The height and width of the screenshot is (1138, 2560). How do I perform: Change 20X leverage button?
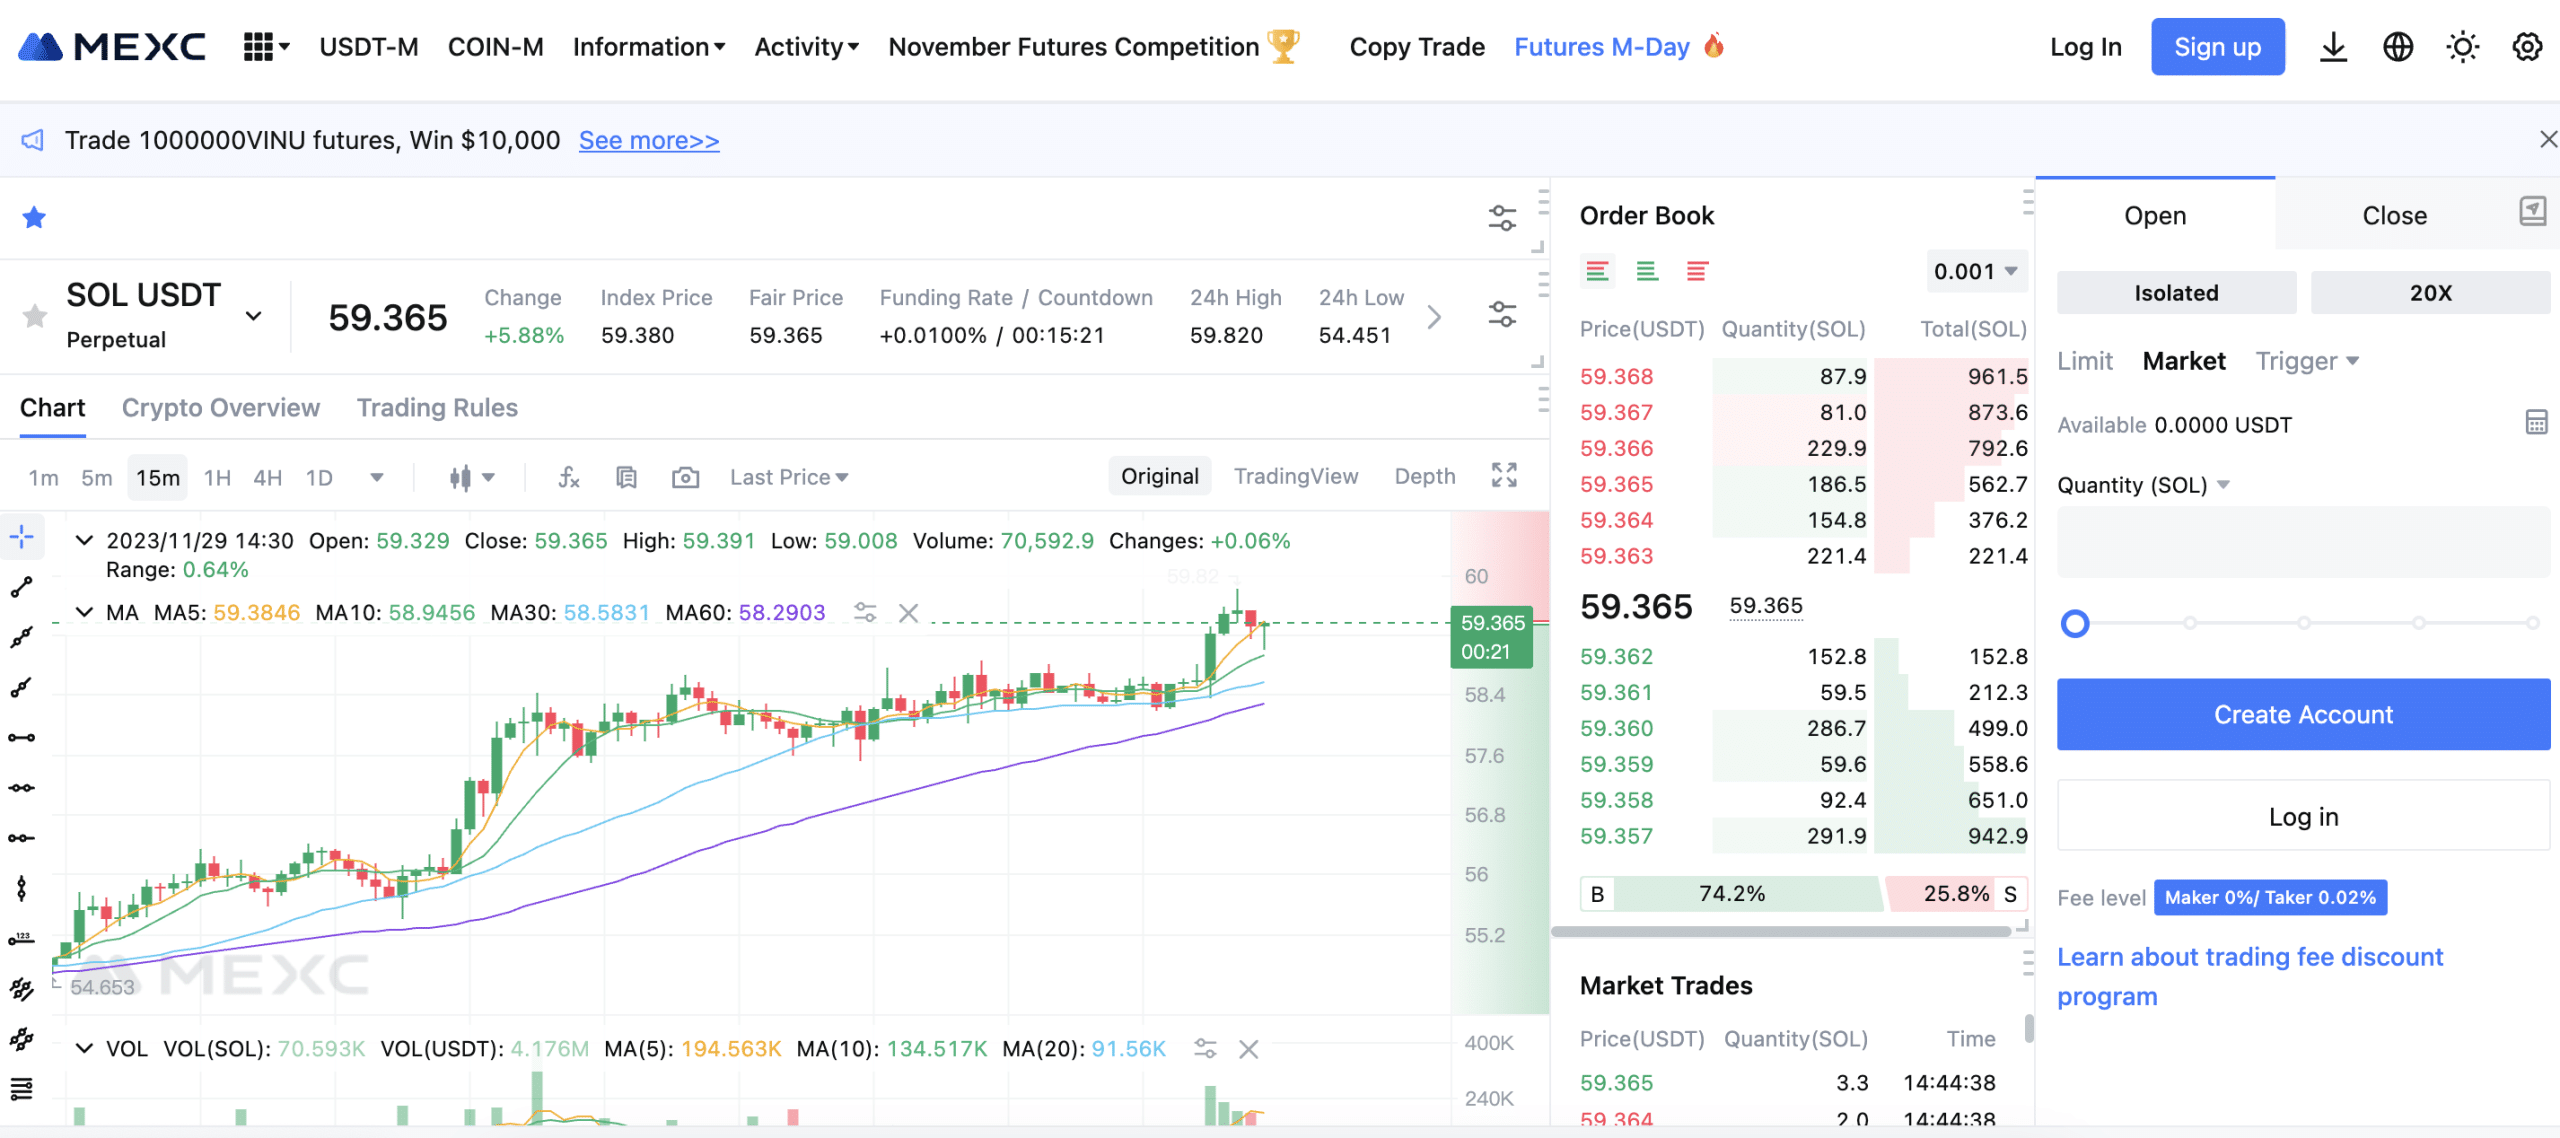click(2430, 293)
